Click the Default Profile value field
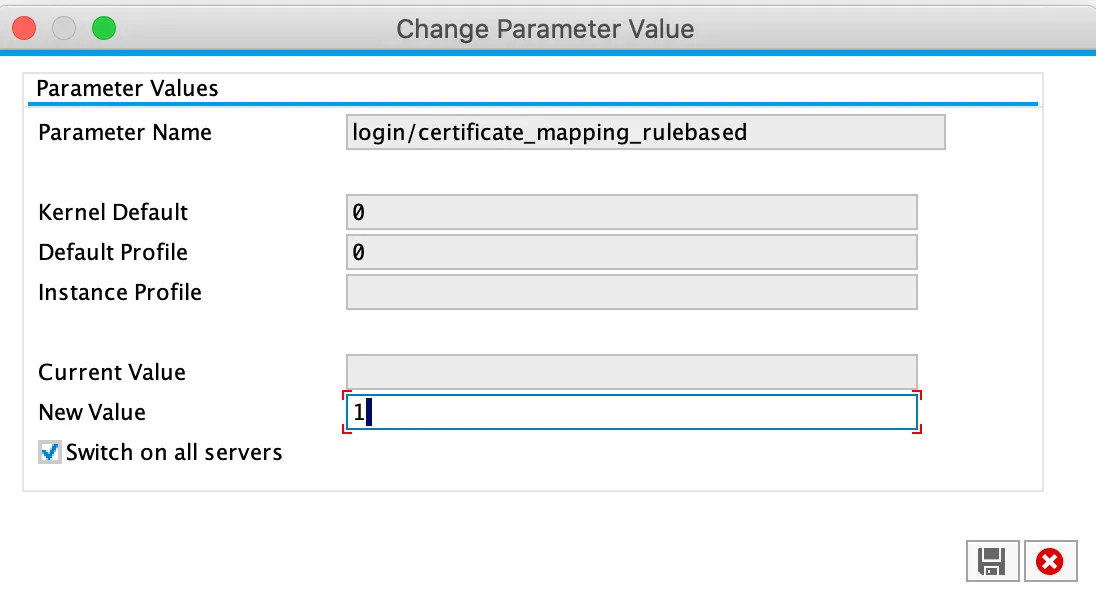Viewport: 1096px width, 598px height. pos(630,252)
